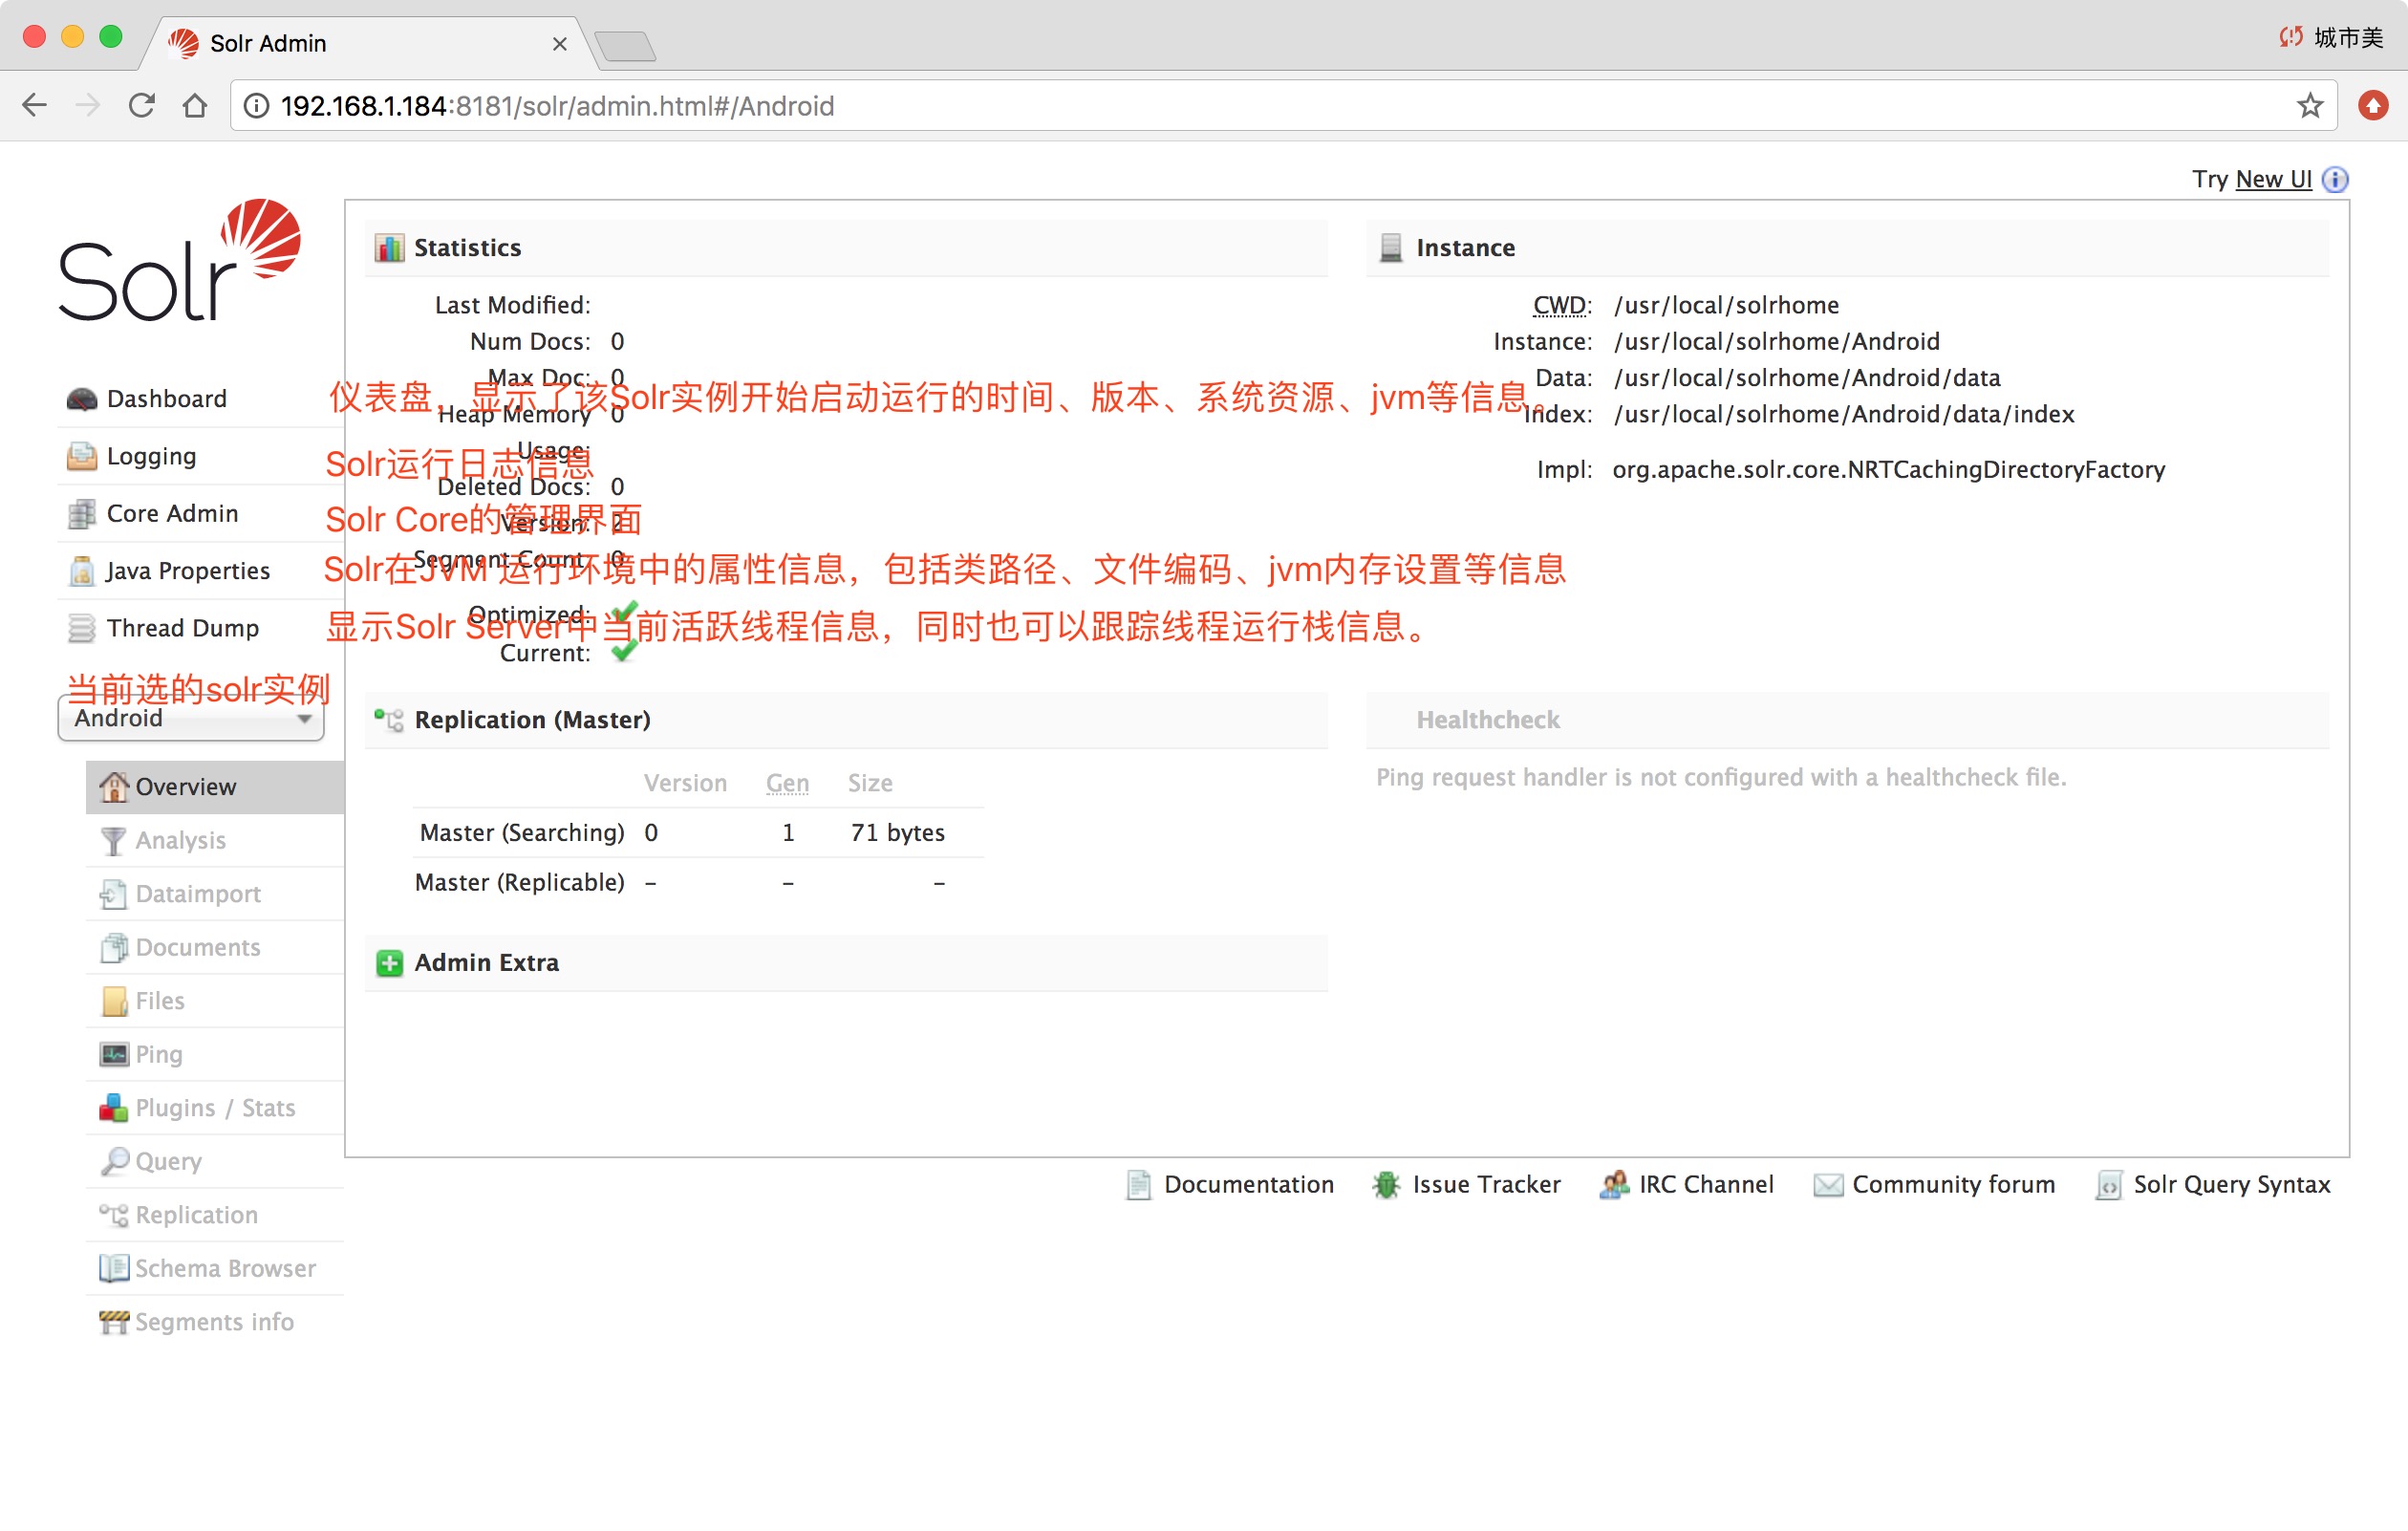Click the Plugins / Stats blocks icon
Viewport: 2408px width, 1531px height.
pos(113,1108)
